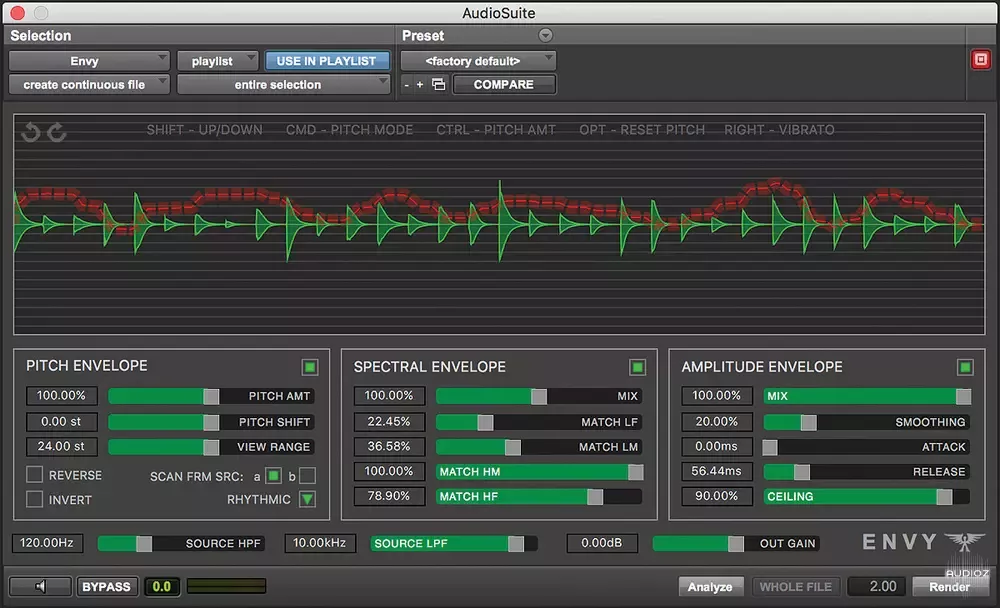Click the 56.44ms release field
Image resolution: width=1000 pixels, height=608 pixels.
point(717,471)
